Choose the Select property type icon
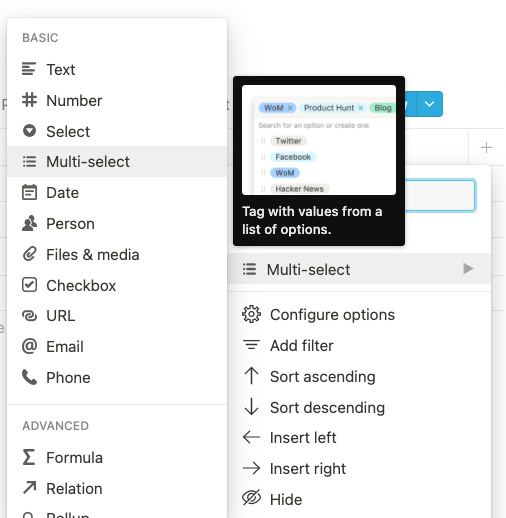 [29, 131]
